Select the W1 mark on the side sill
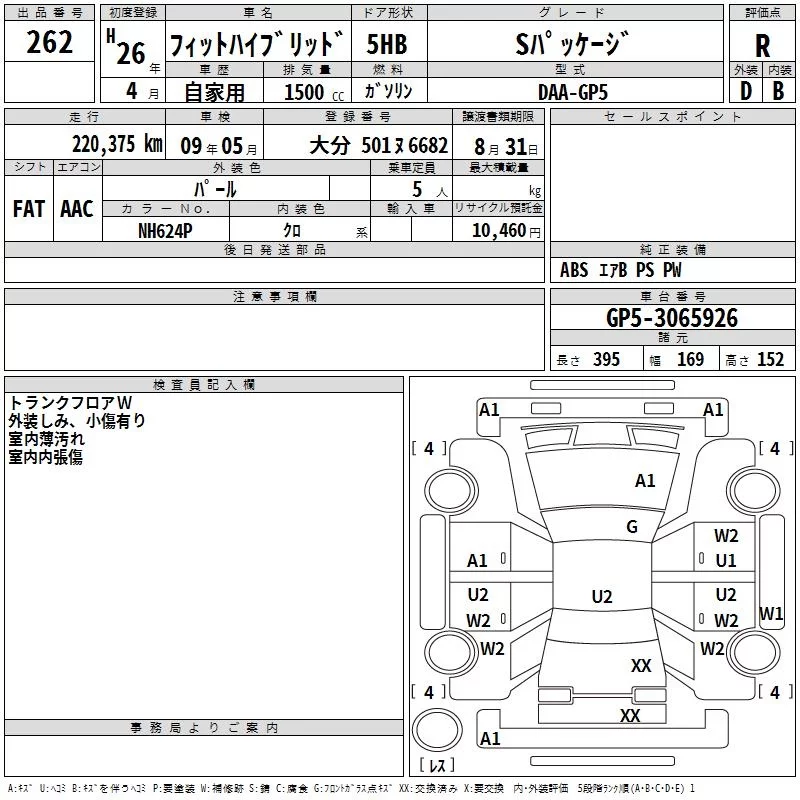This screenshot has width=800, height=800. (770, 613)
